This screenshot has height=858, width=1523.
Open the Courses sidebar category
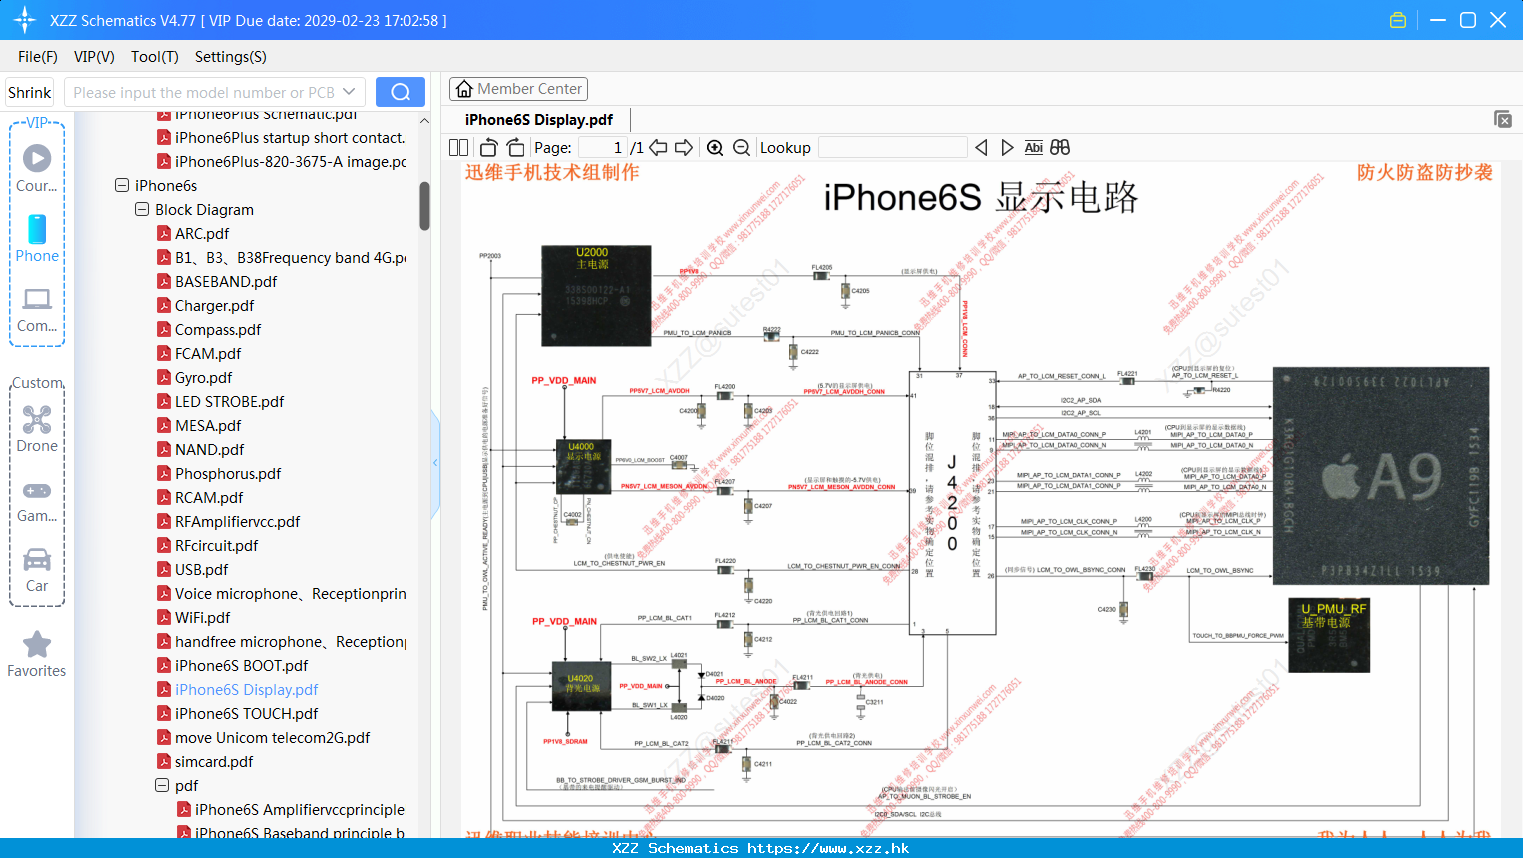tap(37, 167)
